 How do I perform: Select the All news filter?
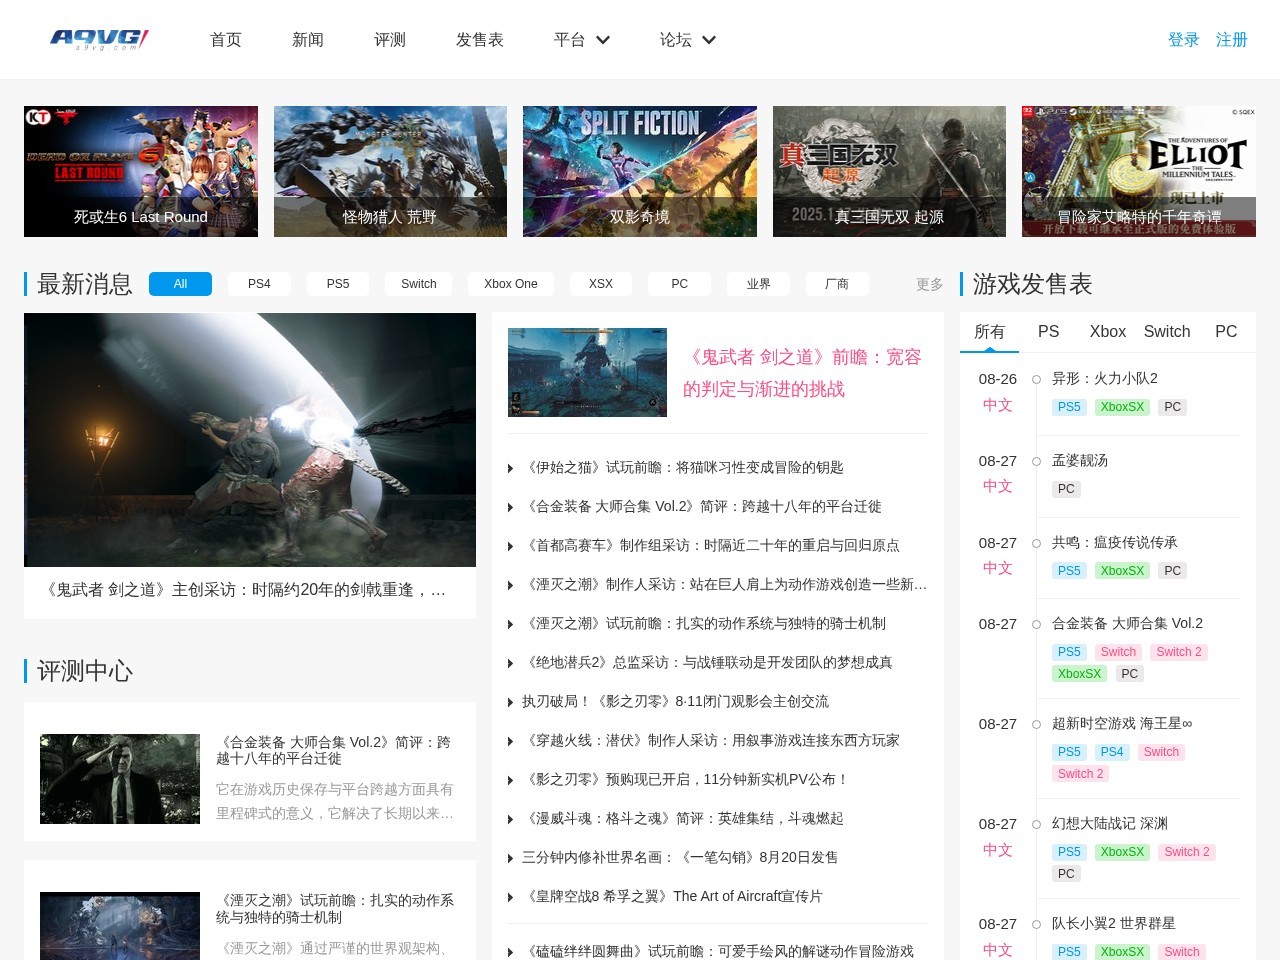(180, 284)
